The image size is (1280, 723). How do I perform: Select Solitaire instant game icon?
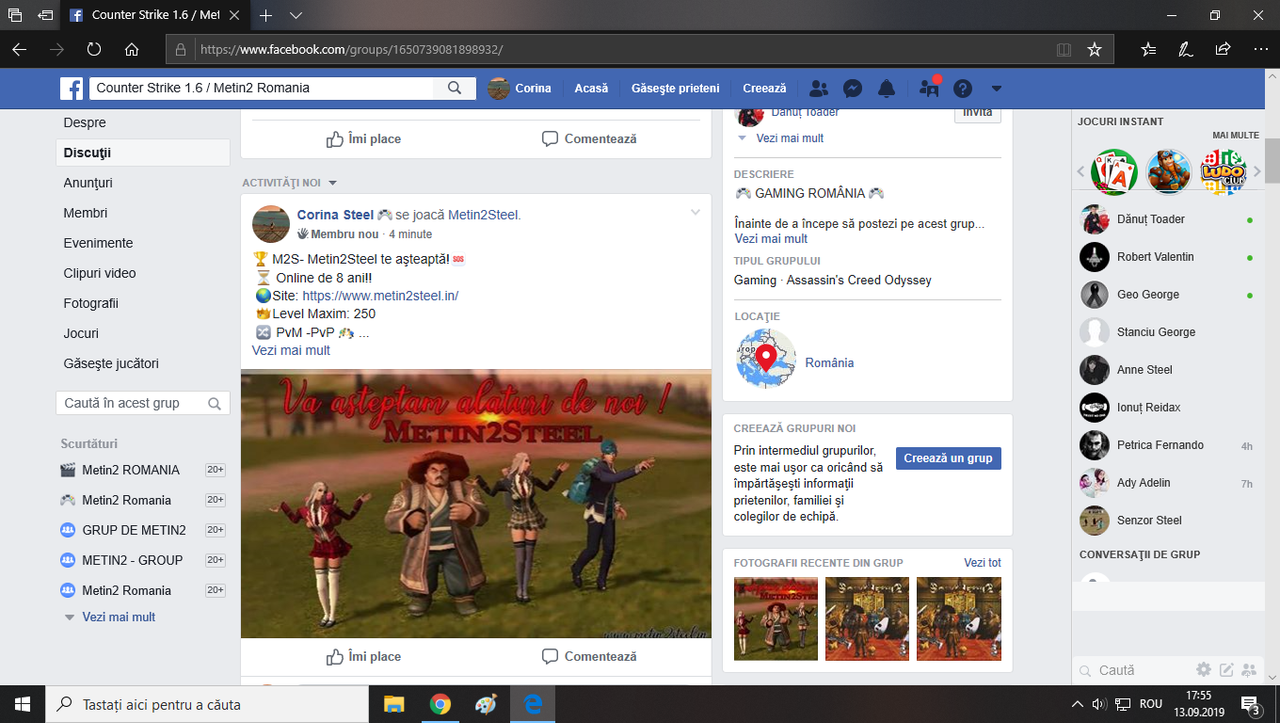click(1114, 172)
